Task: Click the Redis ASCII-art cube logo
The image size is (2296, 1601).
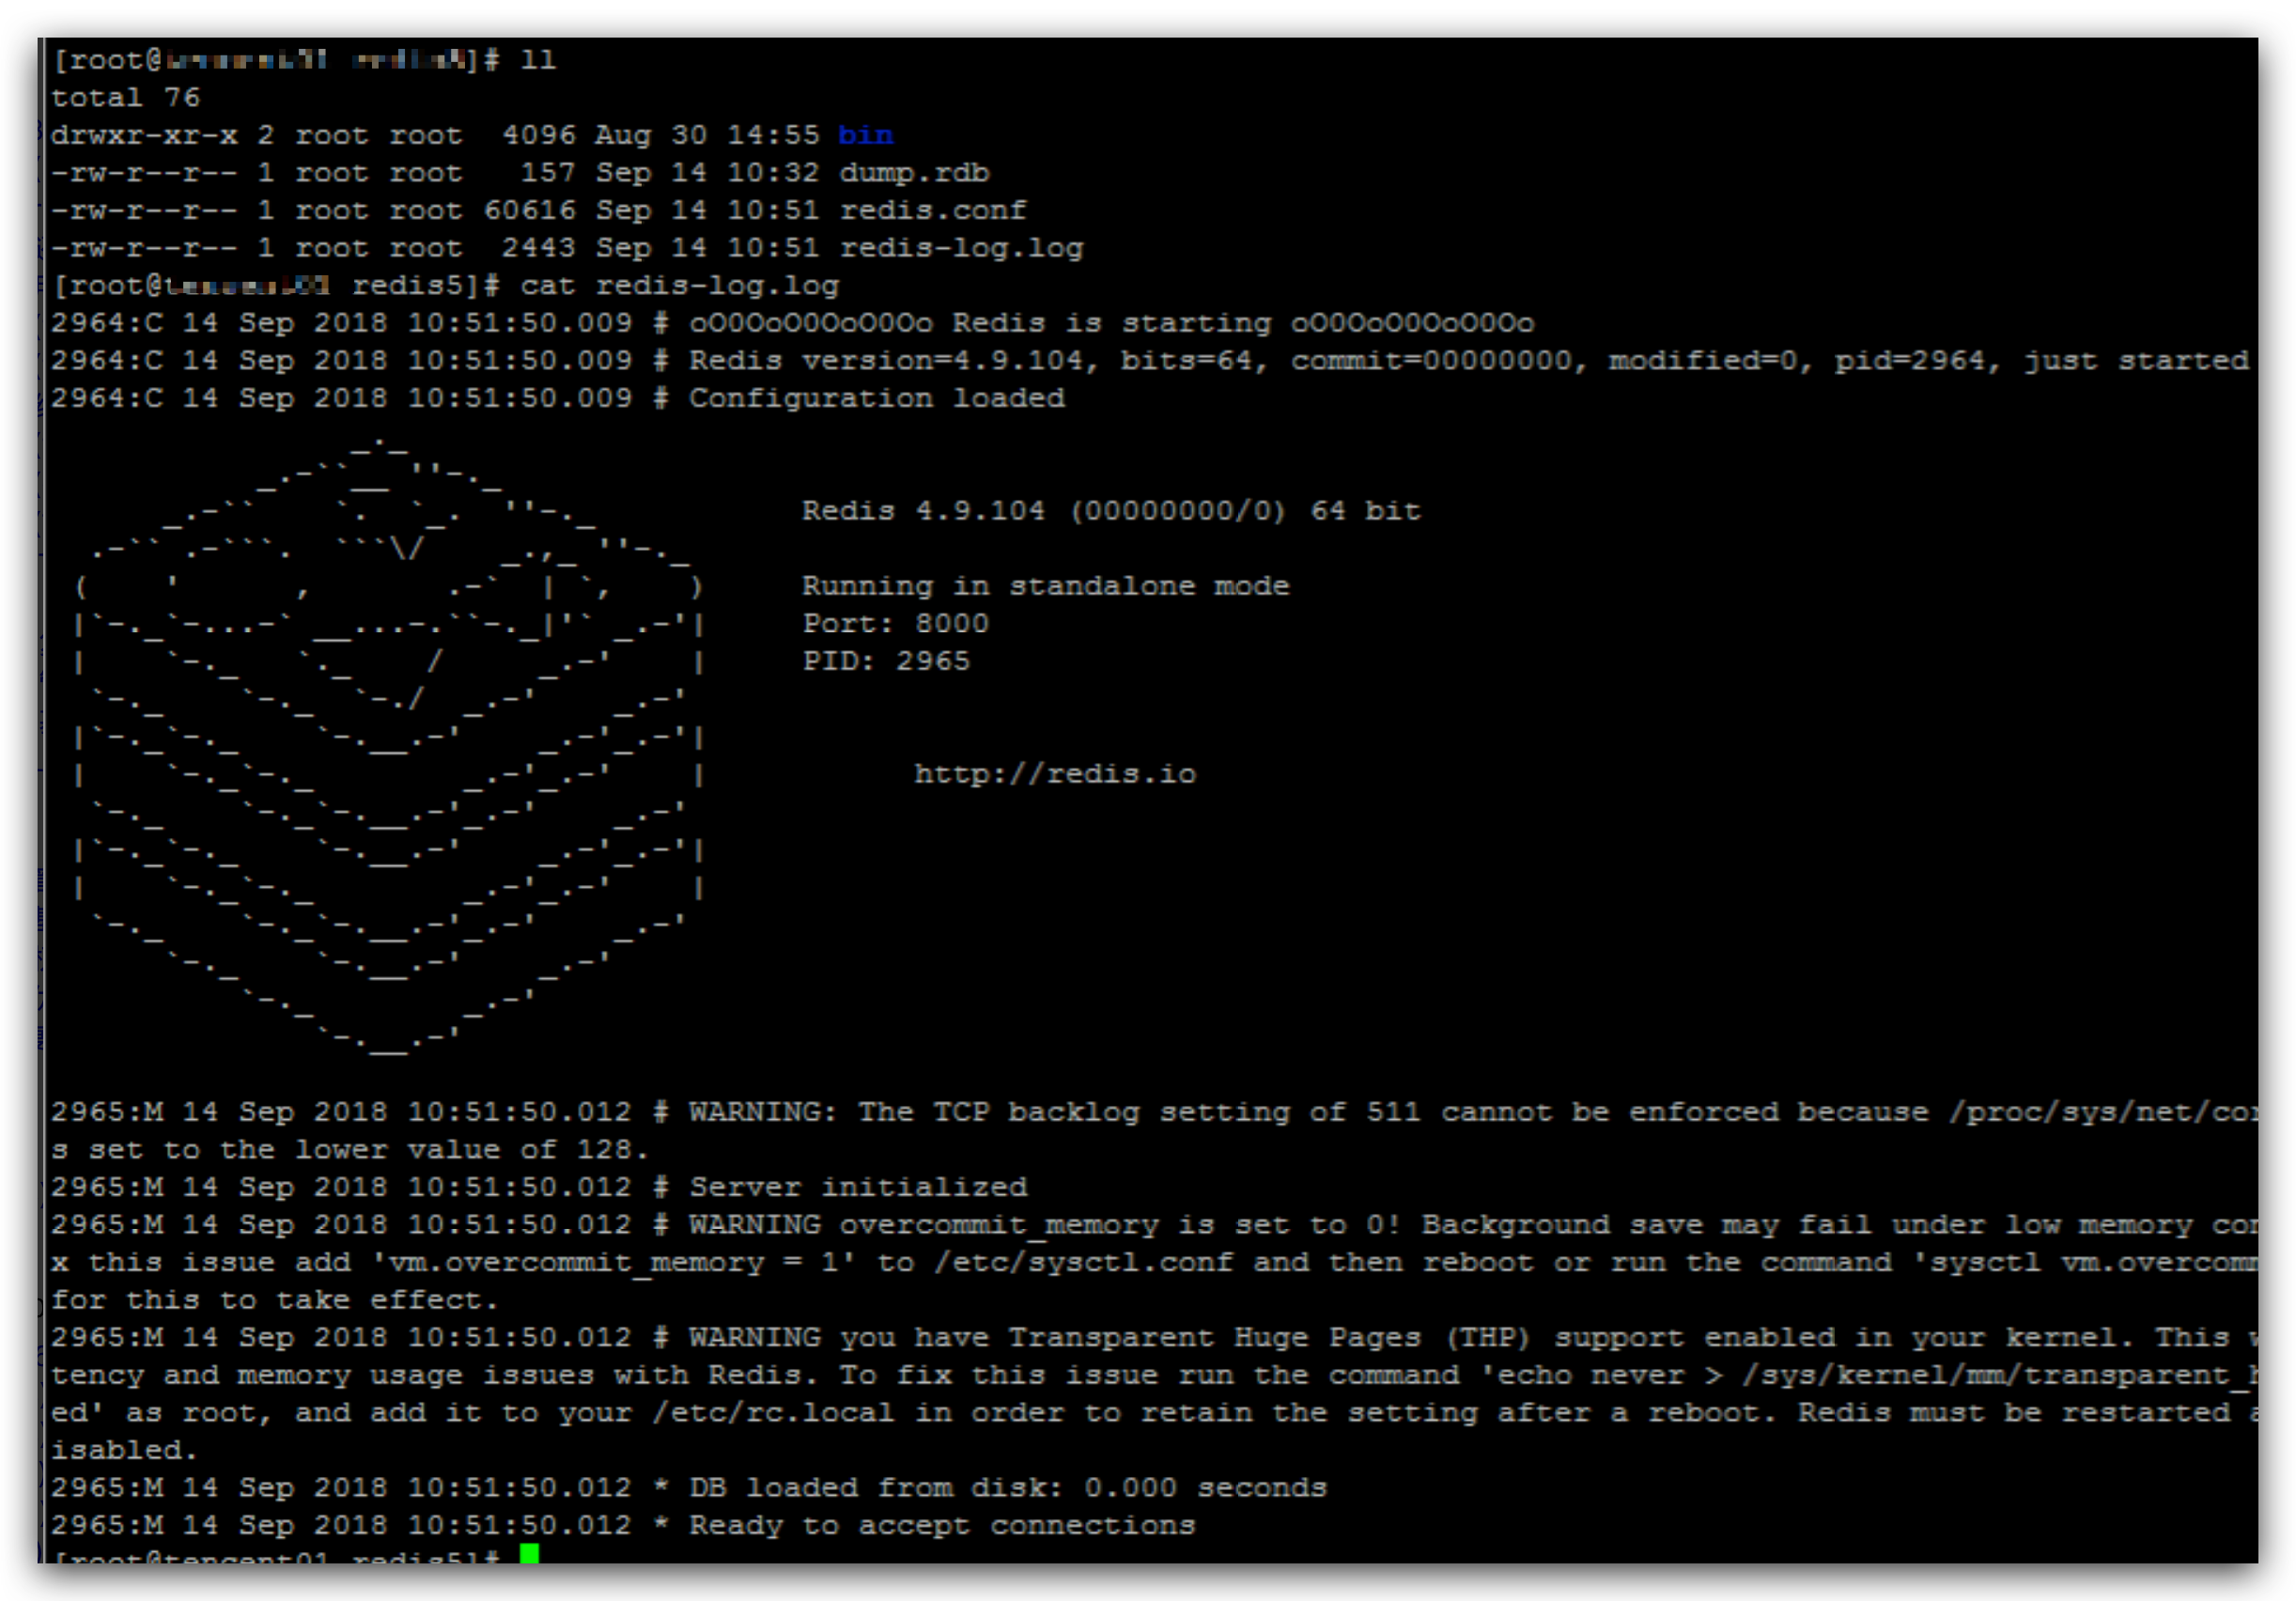Action: coord(390,745)
